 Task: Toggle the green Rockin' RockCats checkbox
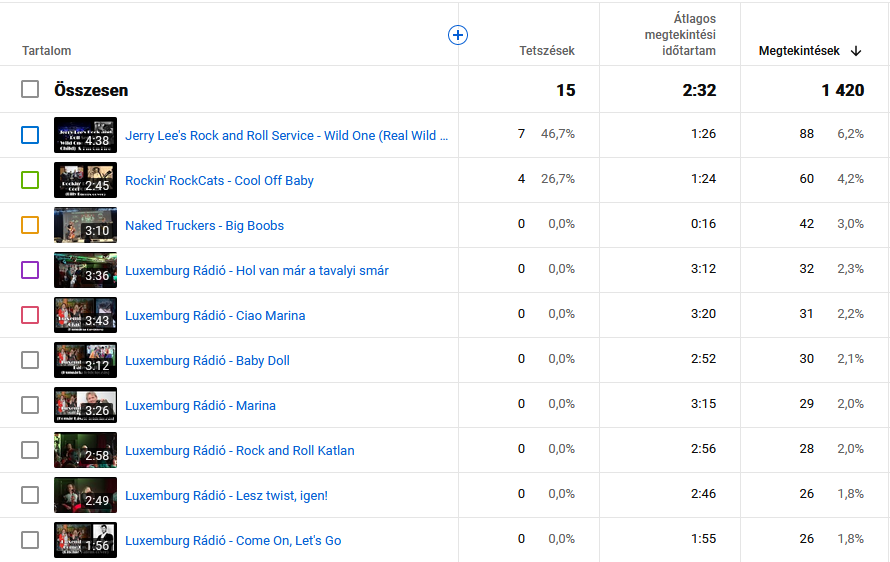click(30, 180)
